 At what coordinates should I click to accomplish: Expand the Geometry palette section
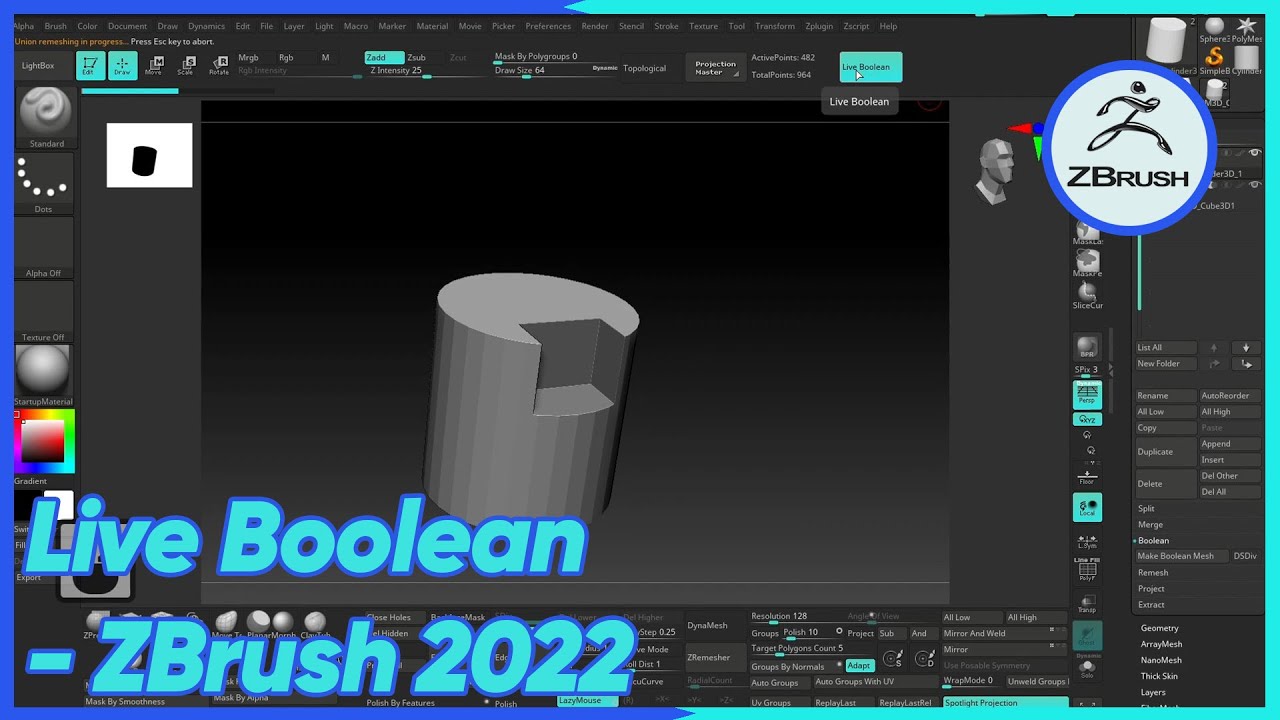pyautogui.click(x=1160, y=628)
